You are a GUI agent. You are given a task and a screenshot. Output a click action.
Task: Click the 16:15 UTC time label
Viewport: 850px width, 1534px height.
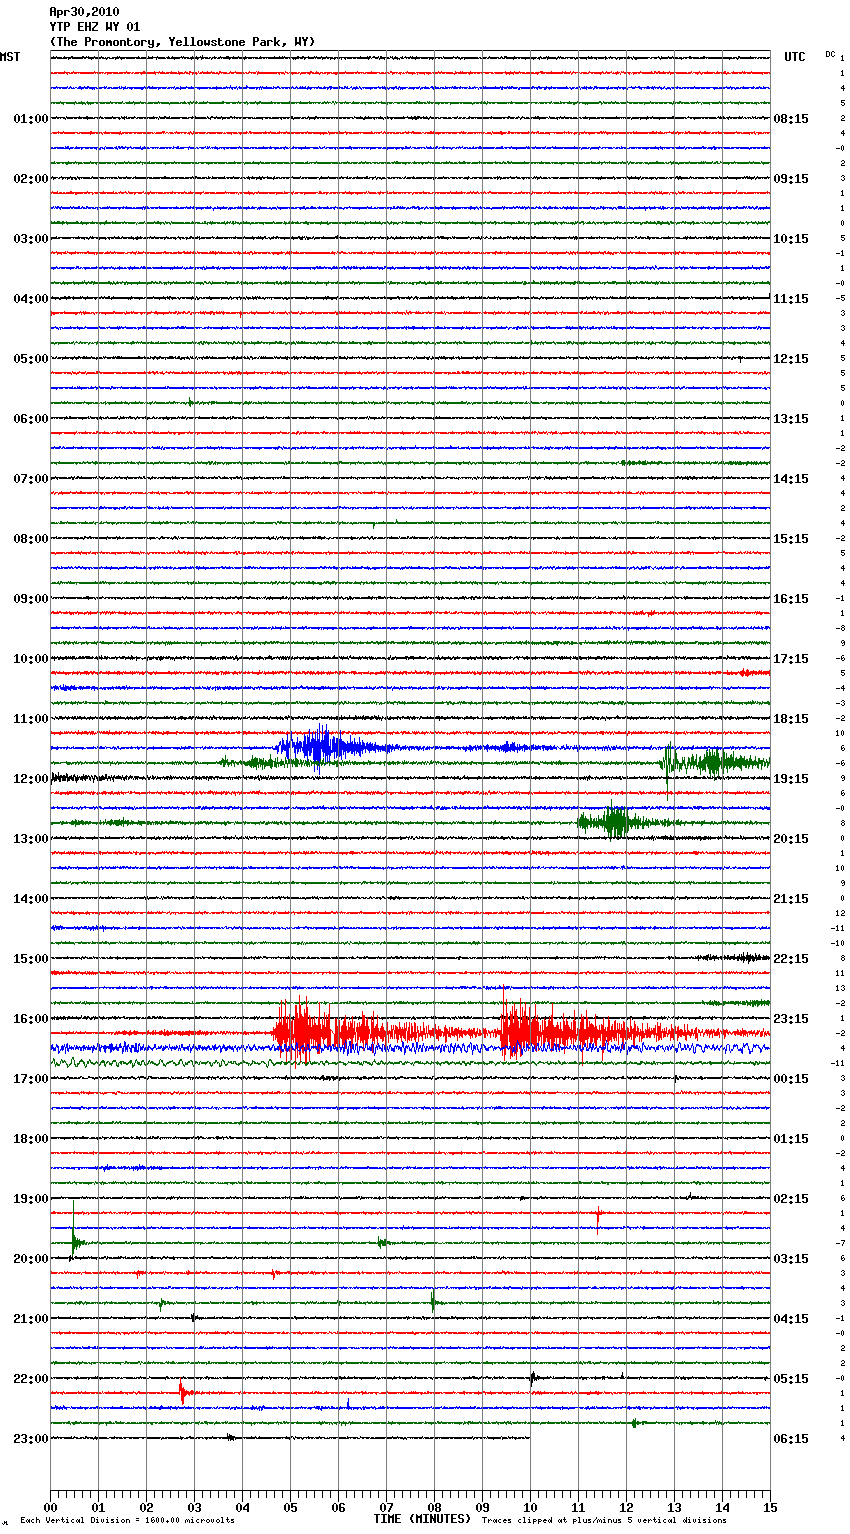791,599
